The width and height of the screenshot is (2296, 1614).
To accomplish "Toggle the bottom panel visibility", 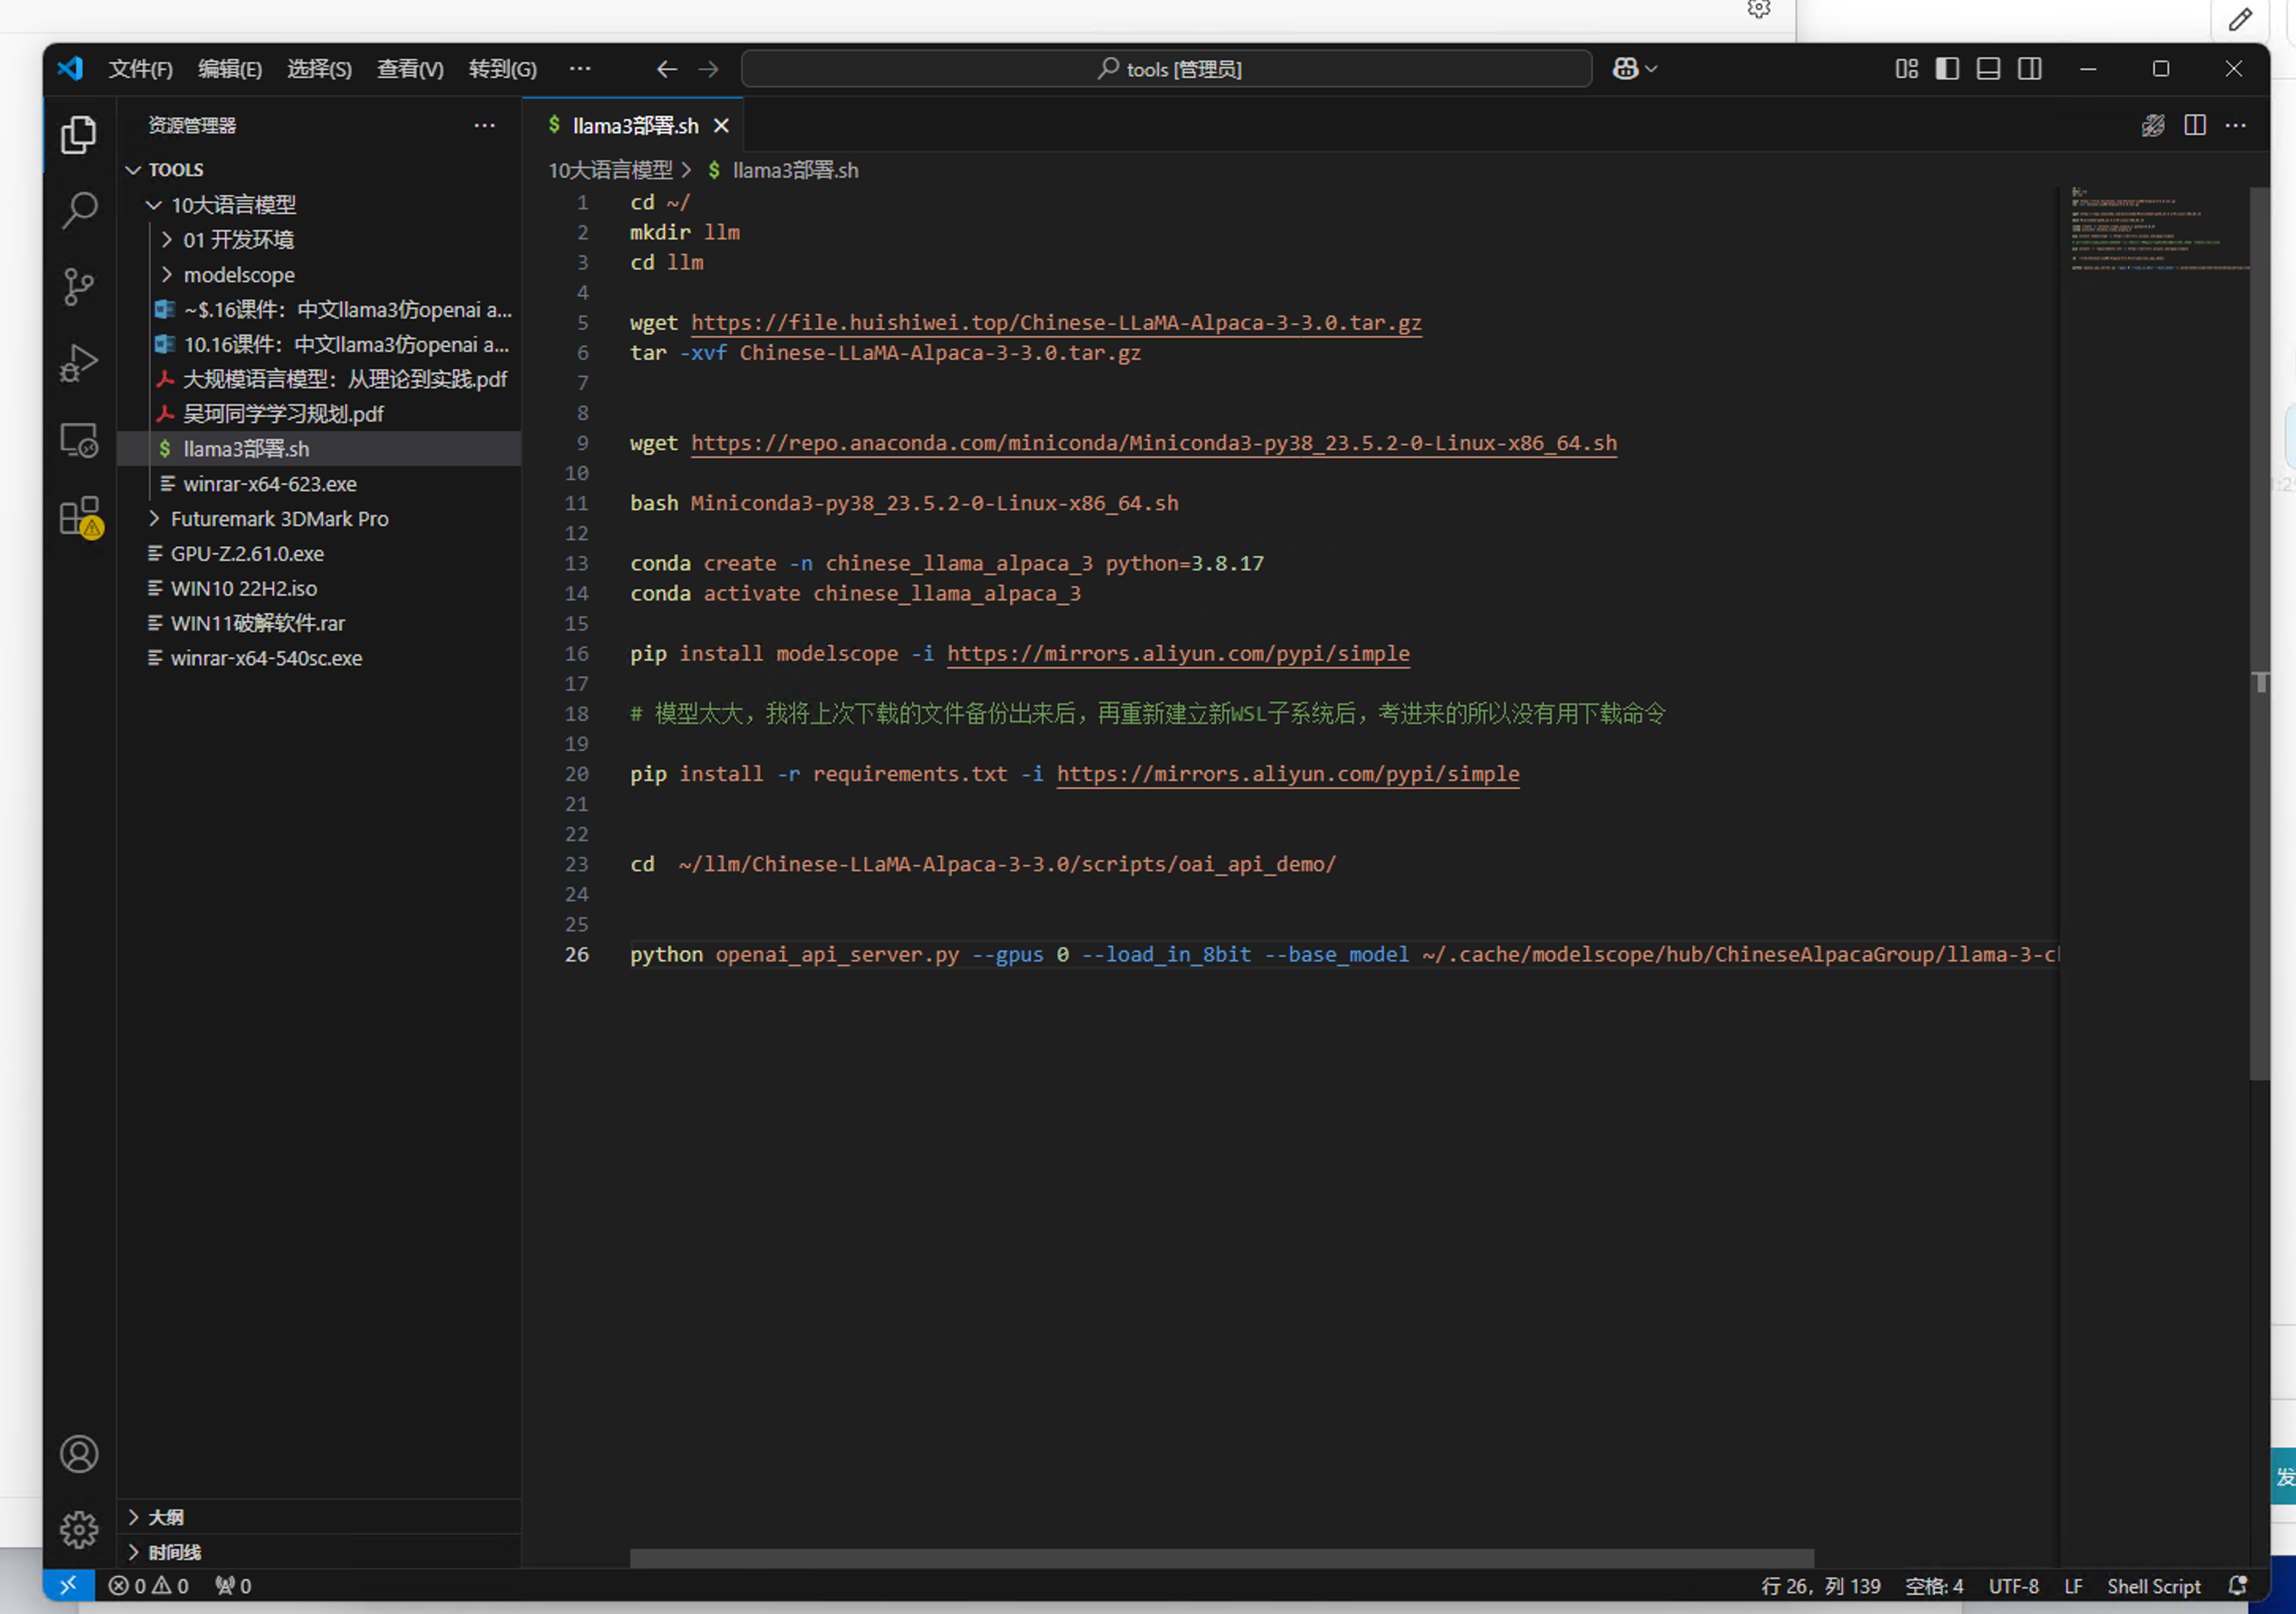I will 1988,69.
